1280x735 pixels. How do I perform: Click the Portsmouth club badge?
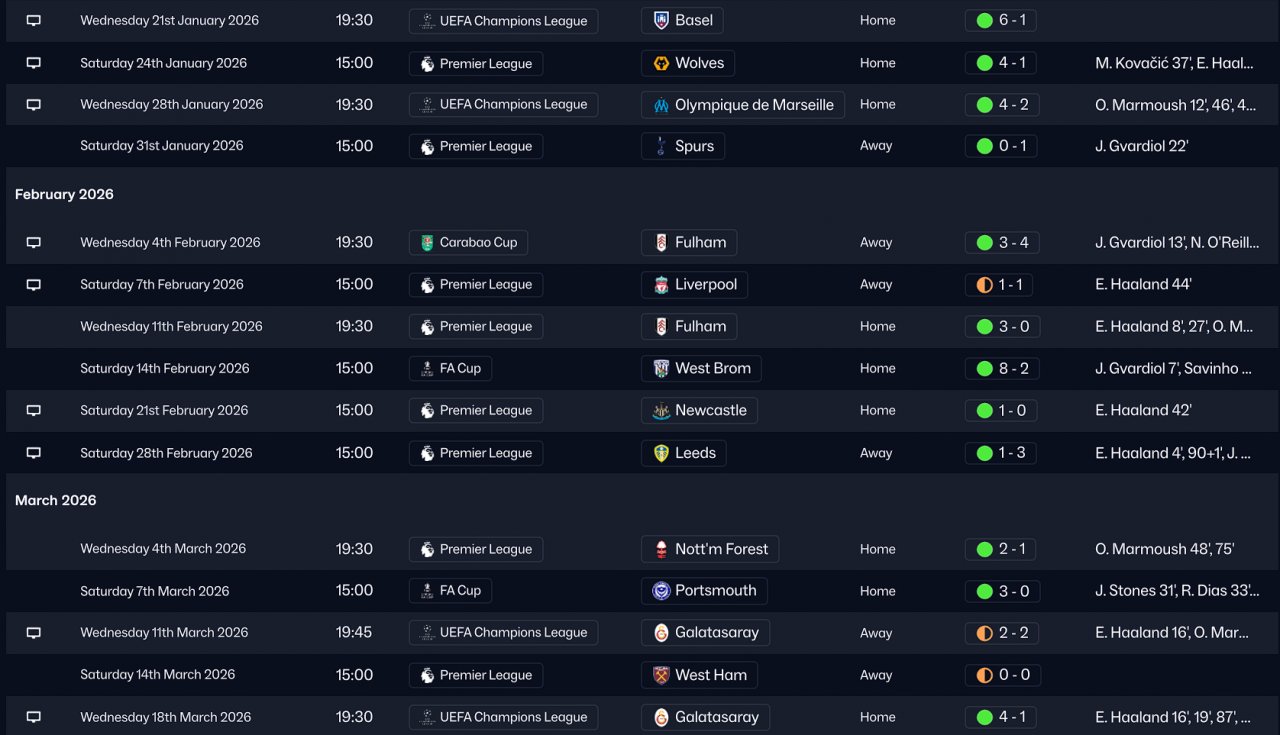pos(661,591)
